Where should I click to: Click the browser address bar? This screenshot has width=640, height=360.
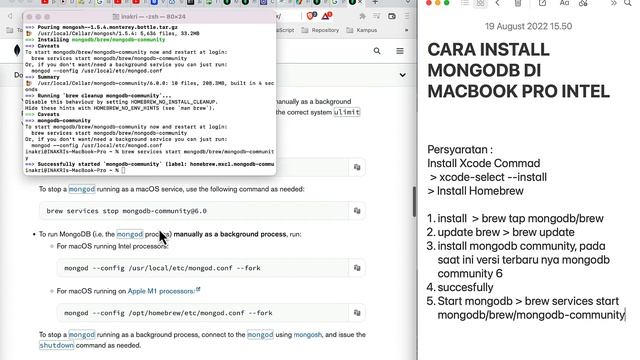288,16
